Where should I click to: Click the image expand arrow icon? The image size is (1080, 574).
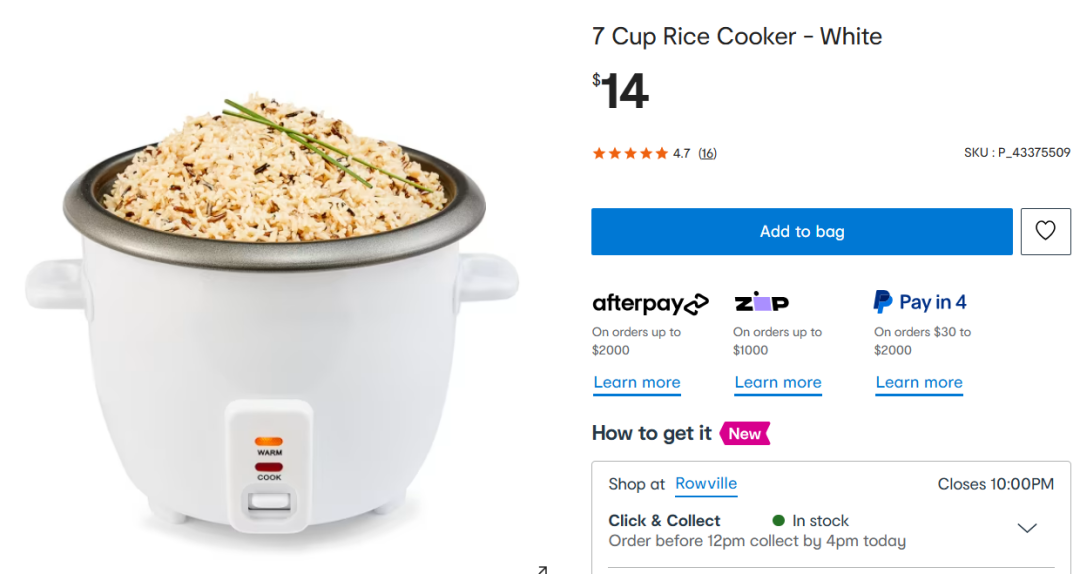click(542, 569)
